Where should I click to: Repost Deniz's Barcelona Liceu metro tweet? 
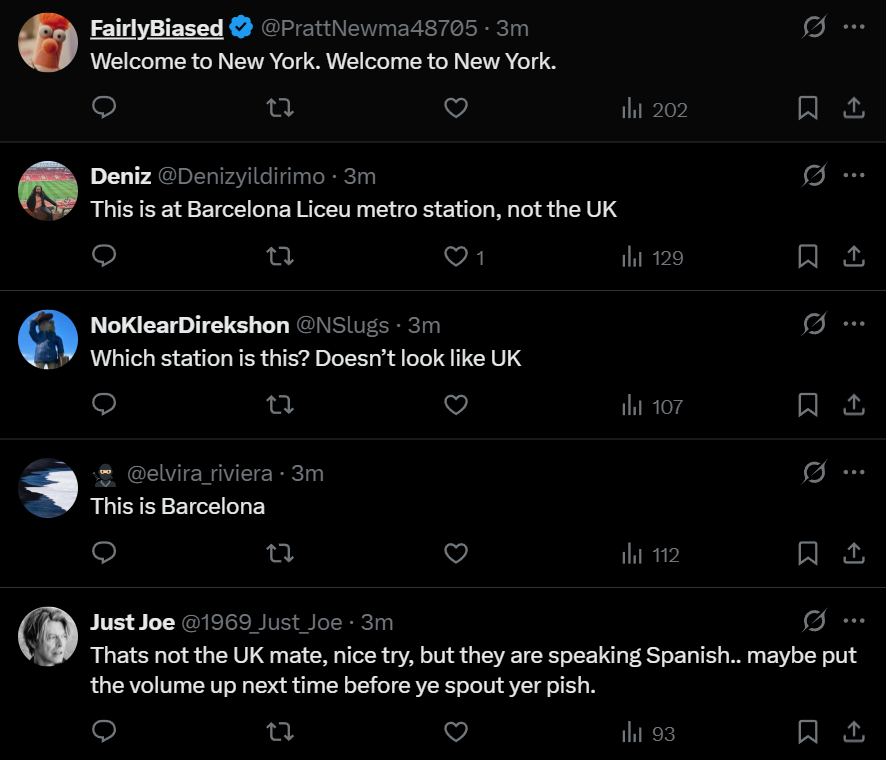(281, 257)
